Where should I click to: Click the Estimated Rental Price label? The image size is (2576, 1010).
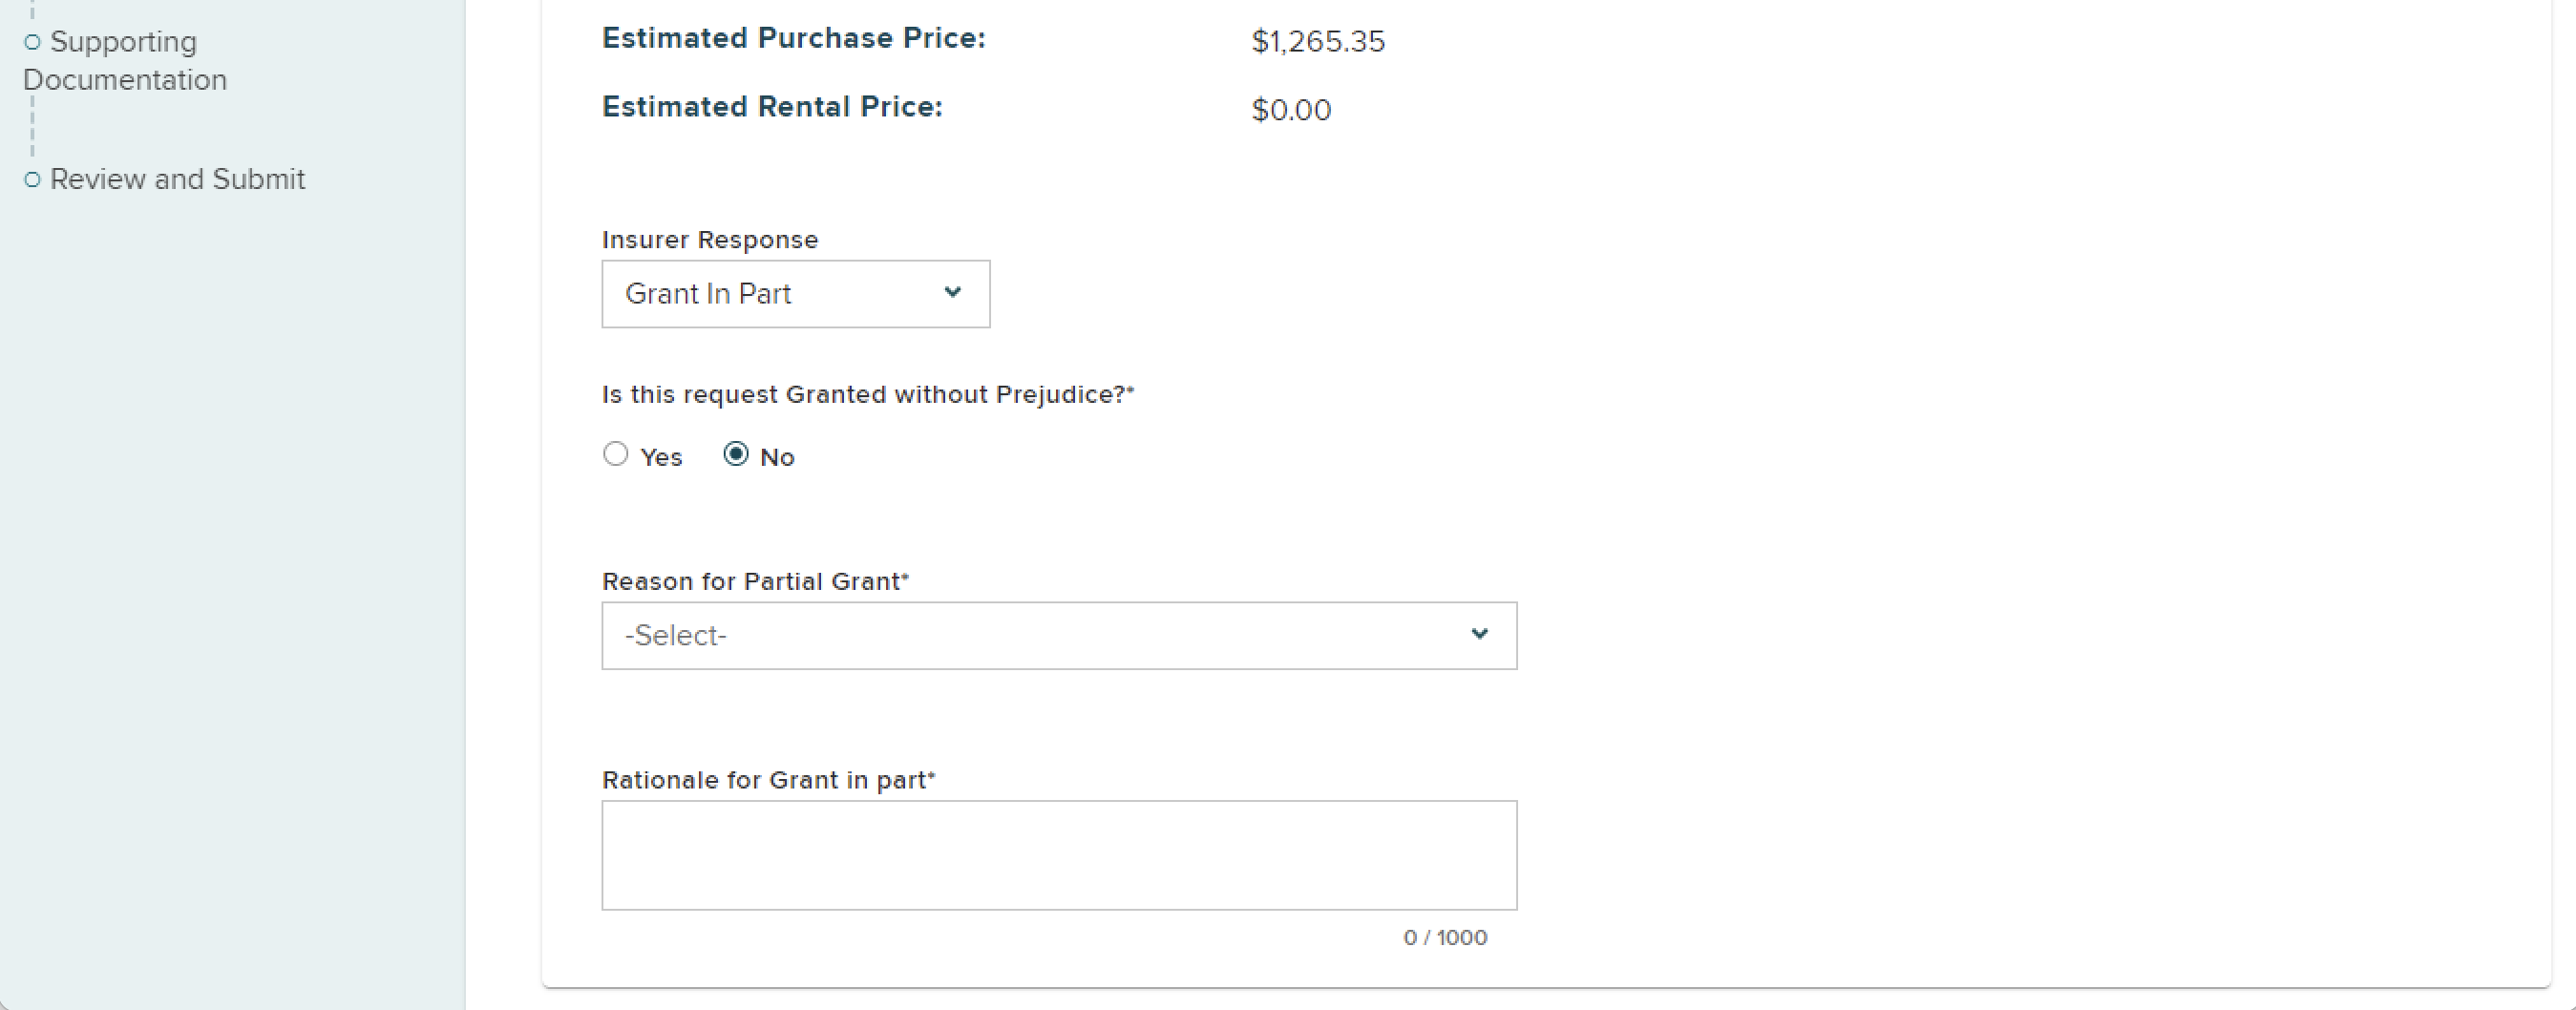coord(771,107)
